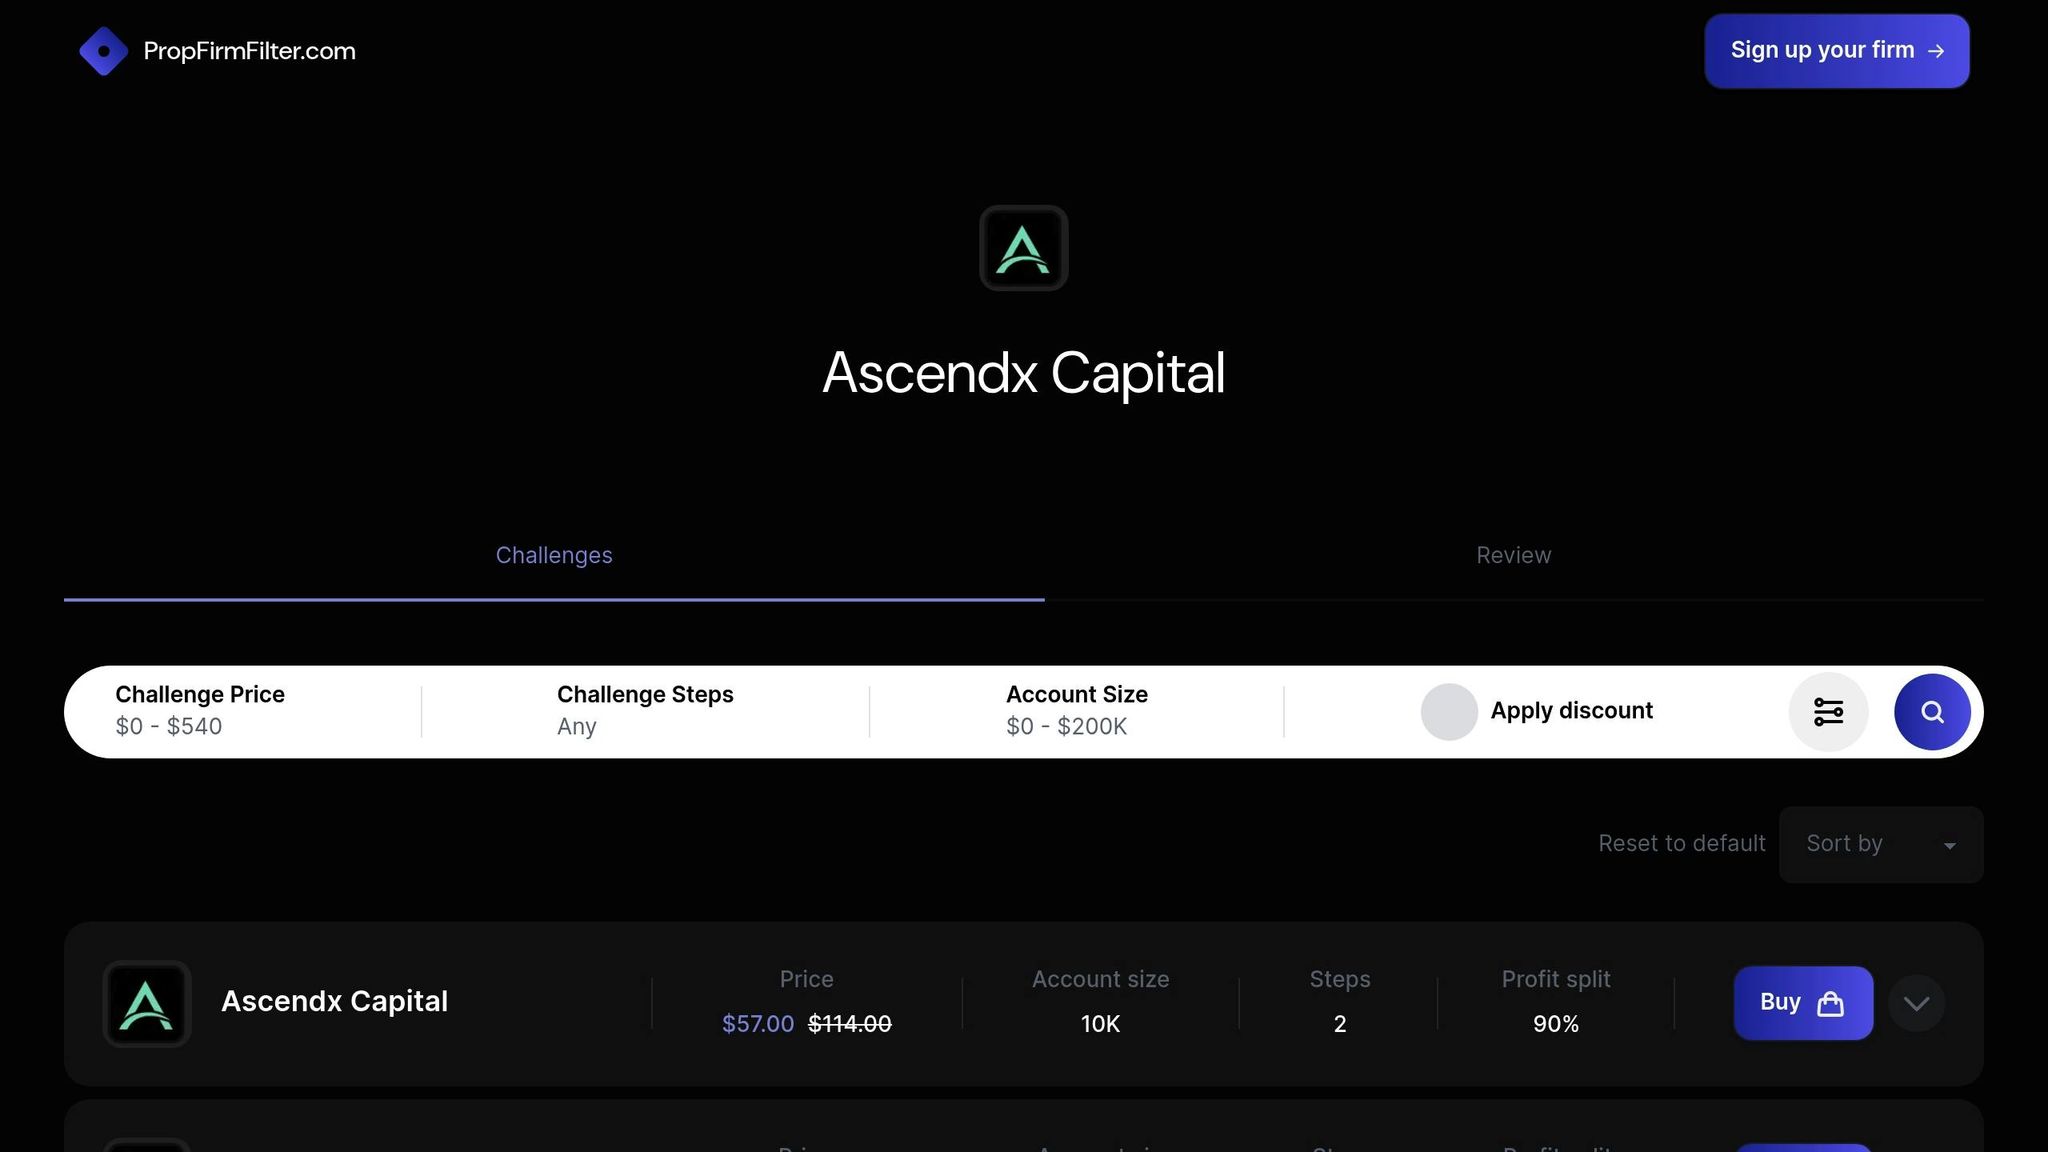The height and width of the screenshot is (1152, 2048).
Task: Click the discount coin icon beside Apply discount
Action: [1447, 711]
